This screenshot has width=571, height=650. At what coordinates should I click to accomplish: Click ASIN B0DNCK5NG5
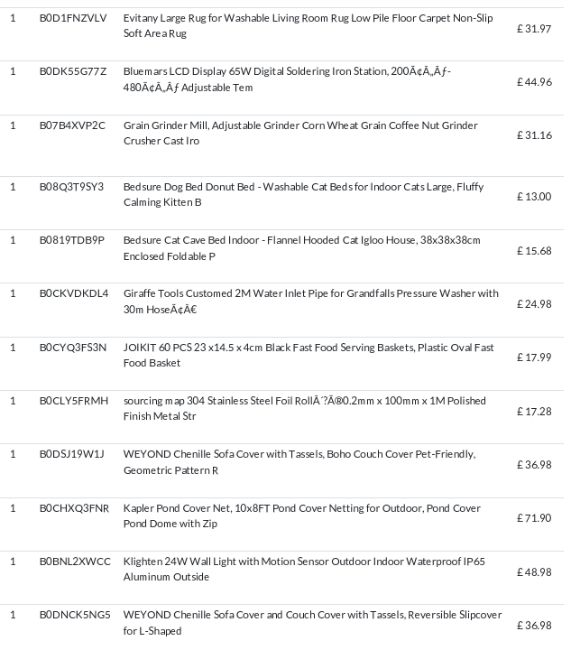[75, 615]
